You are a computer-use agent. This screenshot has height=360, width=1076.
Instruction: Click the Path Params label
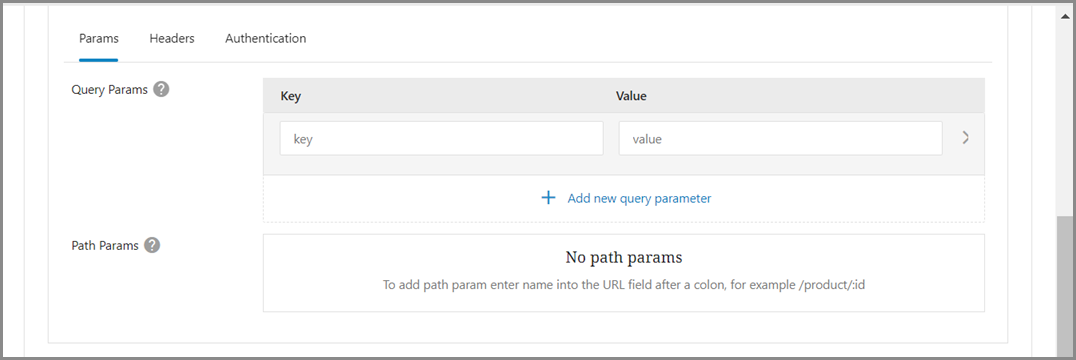tap(105, 245)
